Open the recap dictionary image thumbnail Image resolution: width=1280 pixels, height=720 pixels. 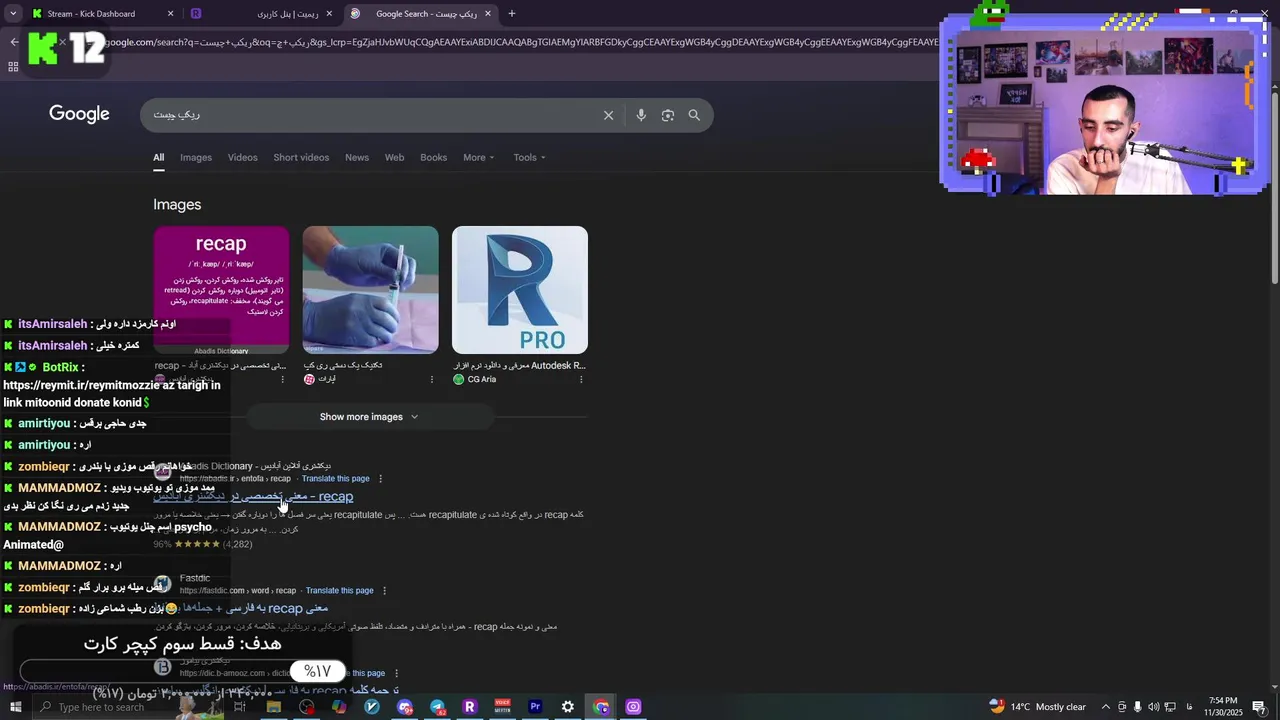(x=221, y=290)
